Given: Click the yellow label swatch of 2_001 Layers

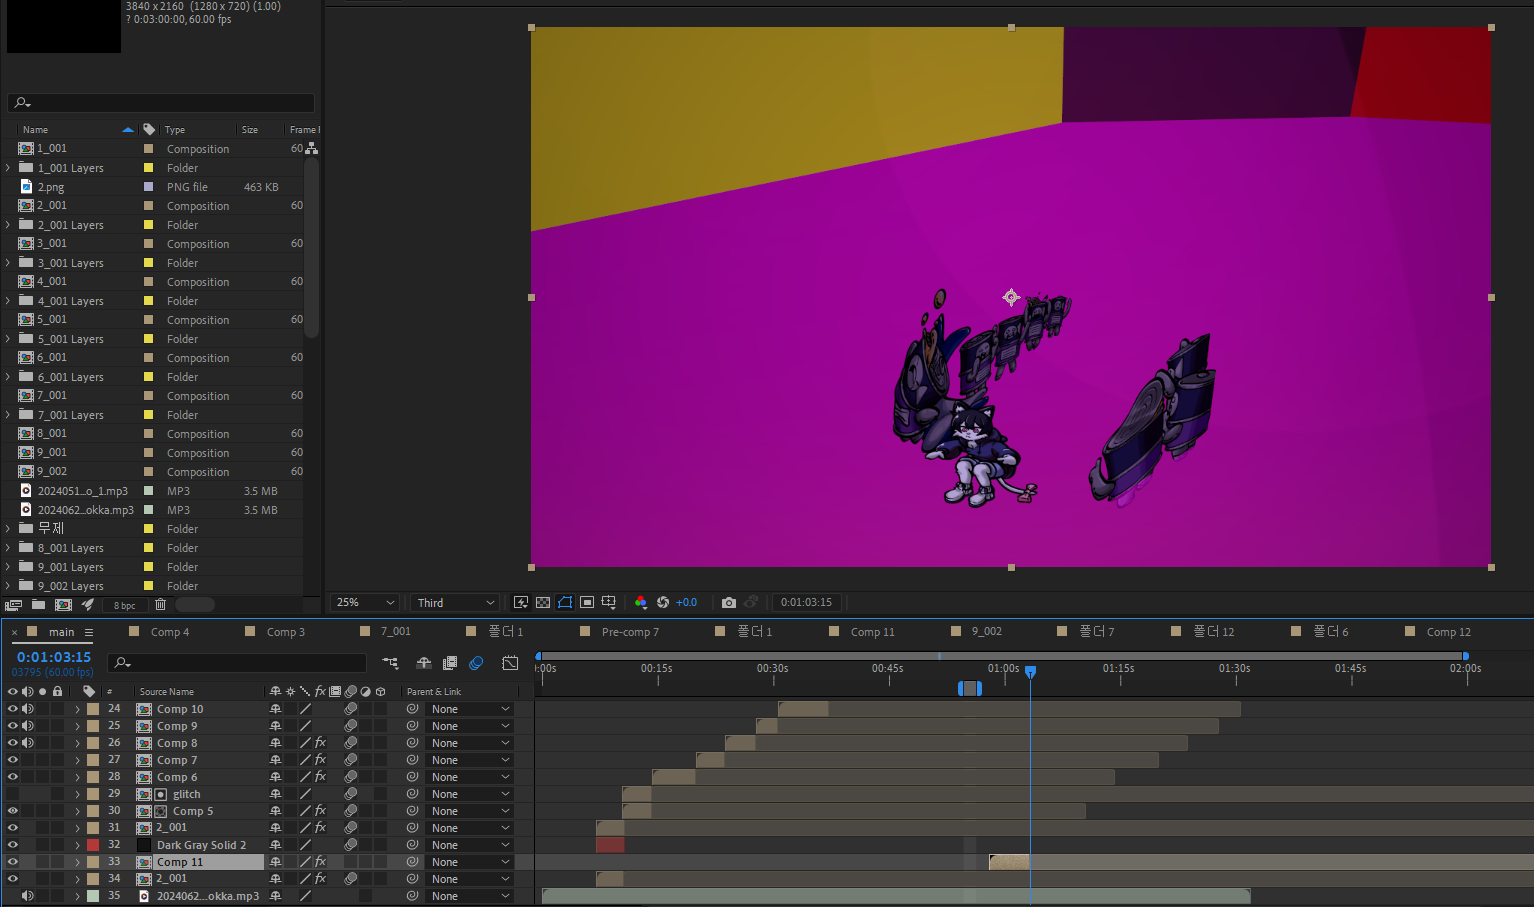Looking at the screenshot, I should click(x=149, y=225).
